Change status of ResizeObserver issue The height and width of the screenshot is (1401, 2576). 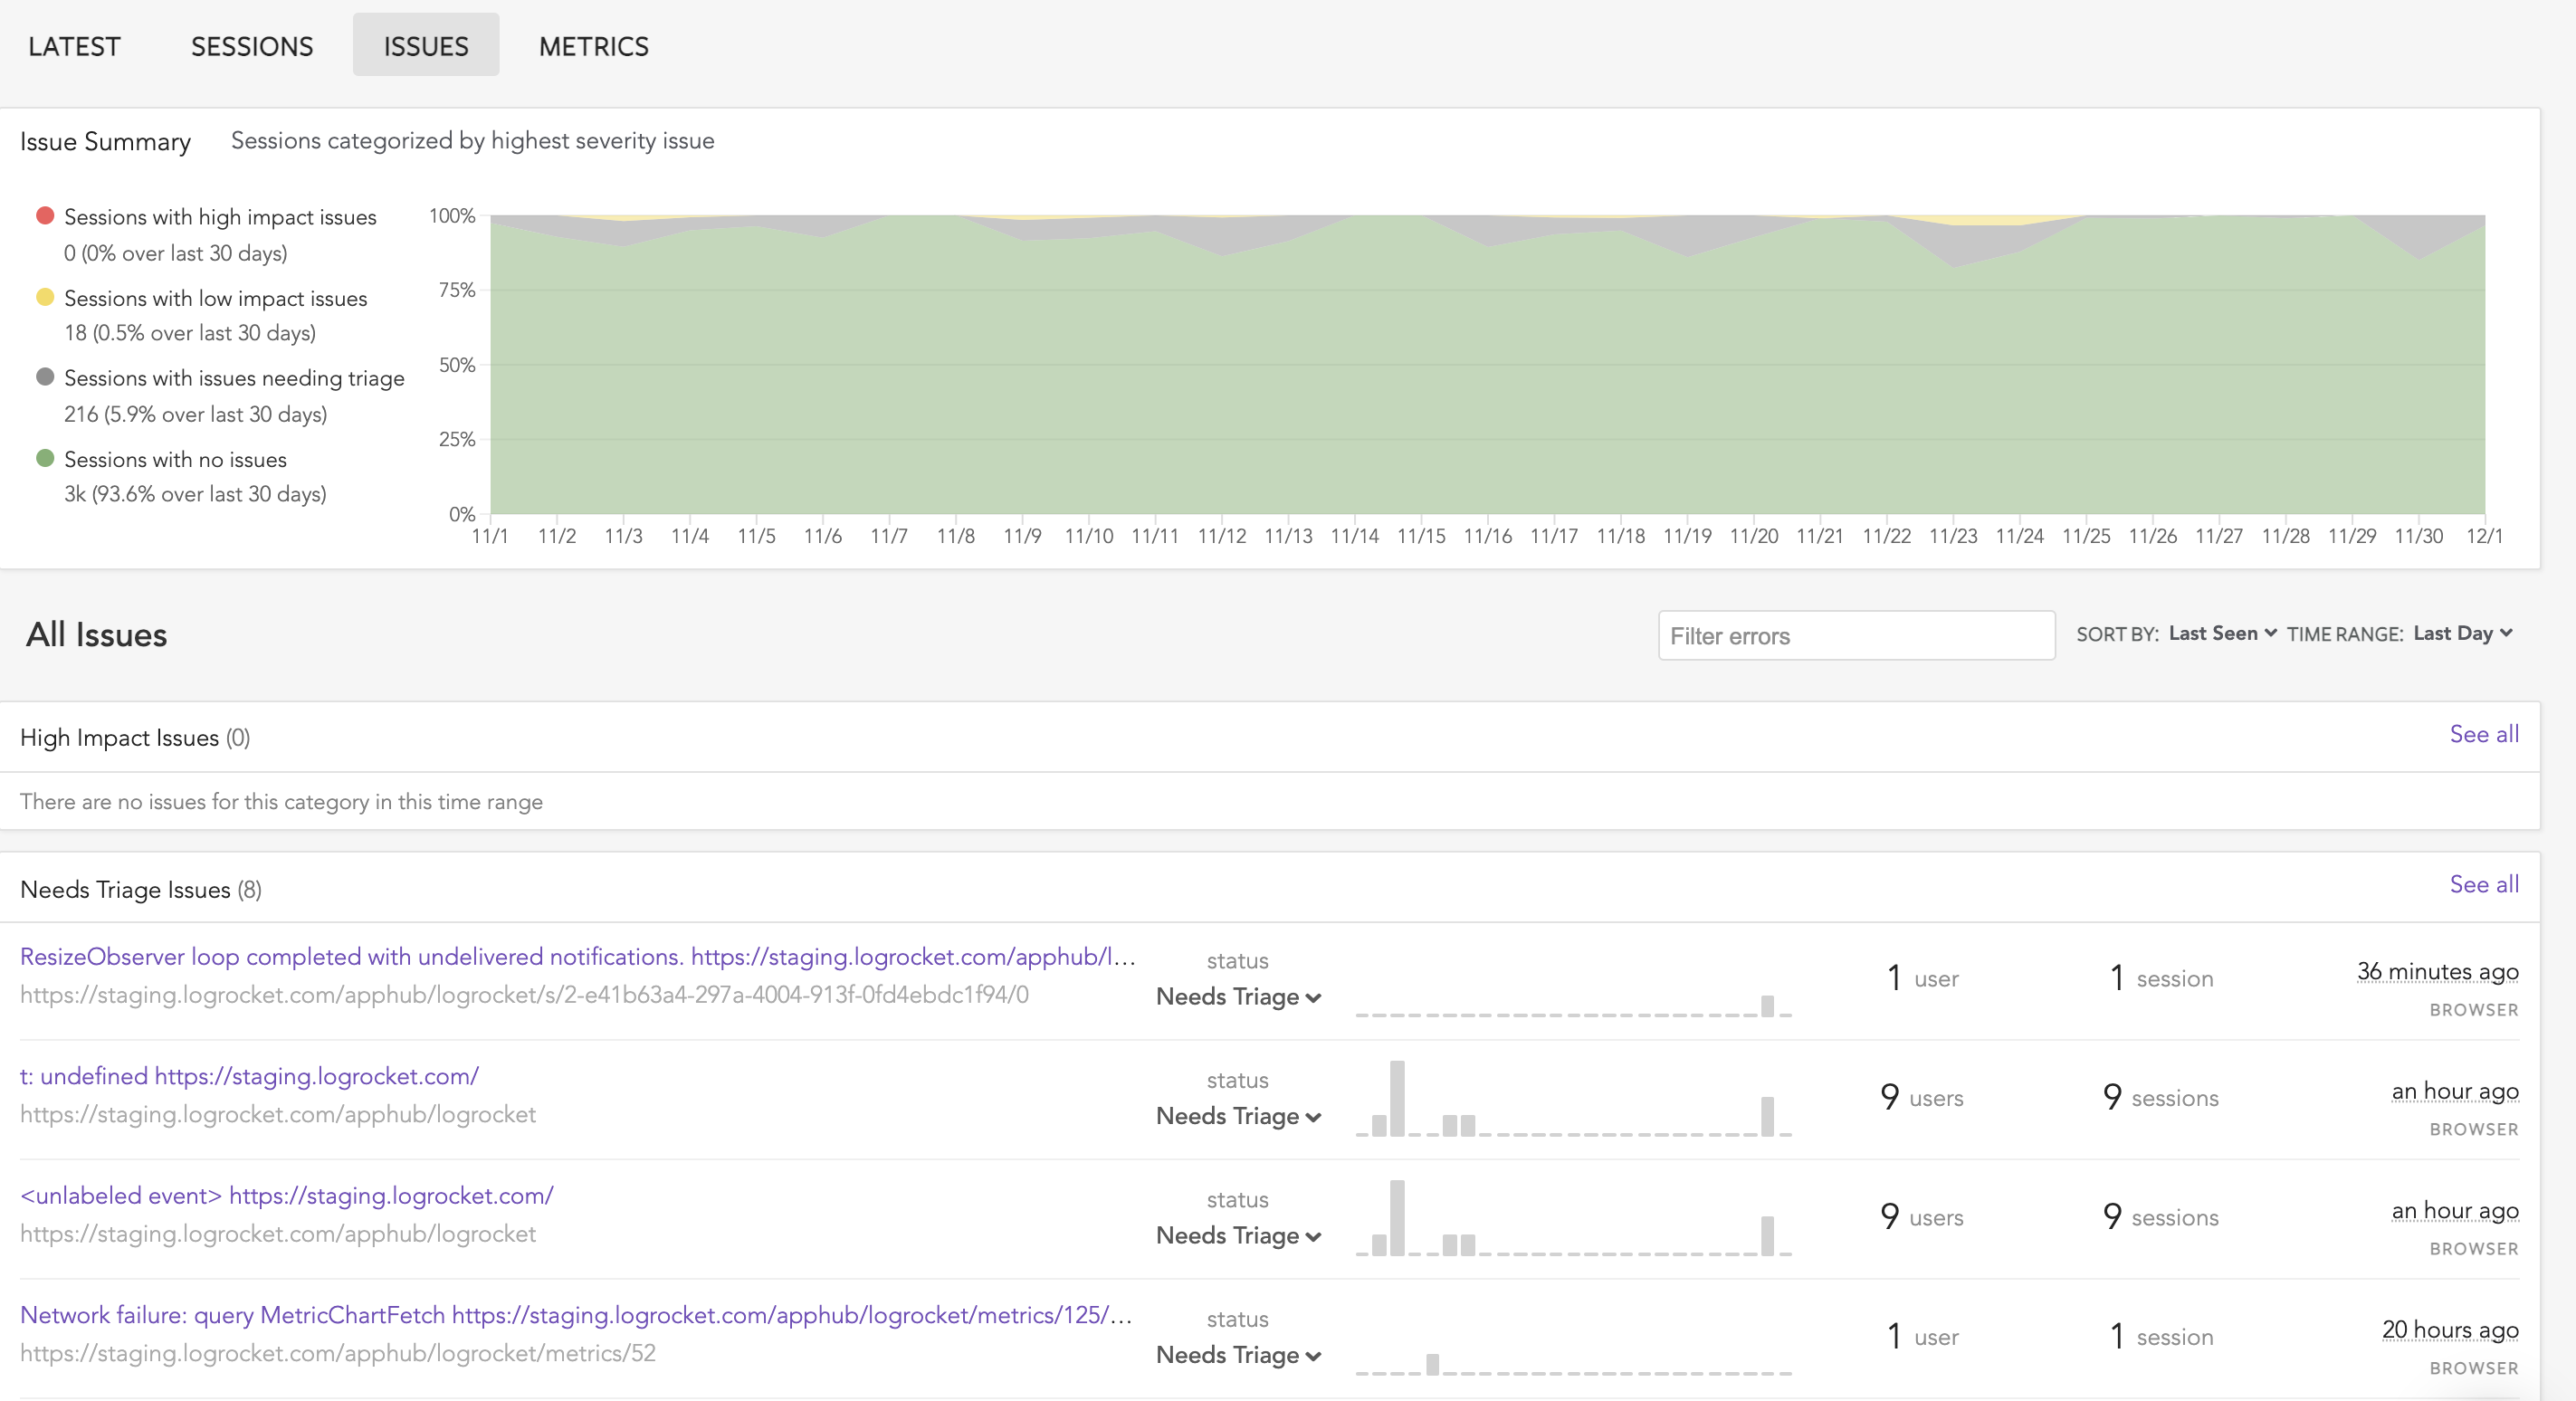click(x=1238, y=997)
